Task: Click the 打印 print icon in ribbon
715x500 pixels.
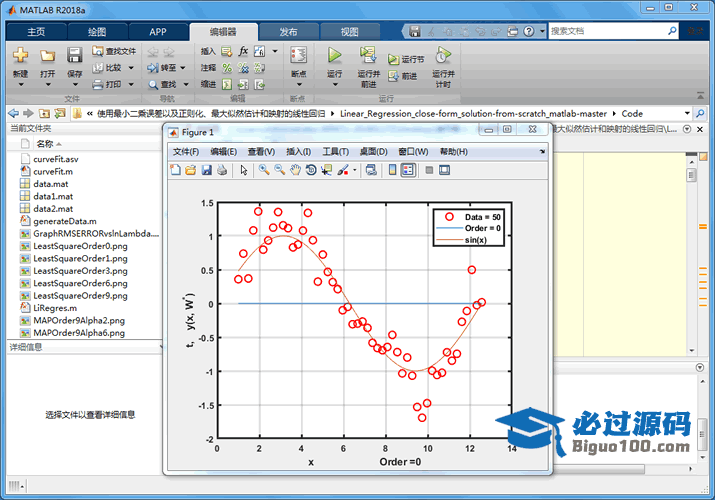Action: pyautogui.click(x=98, y=84)
